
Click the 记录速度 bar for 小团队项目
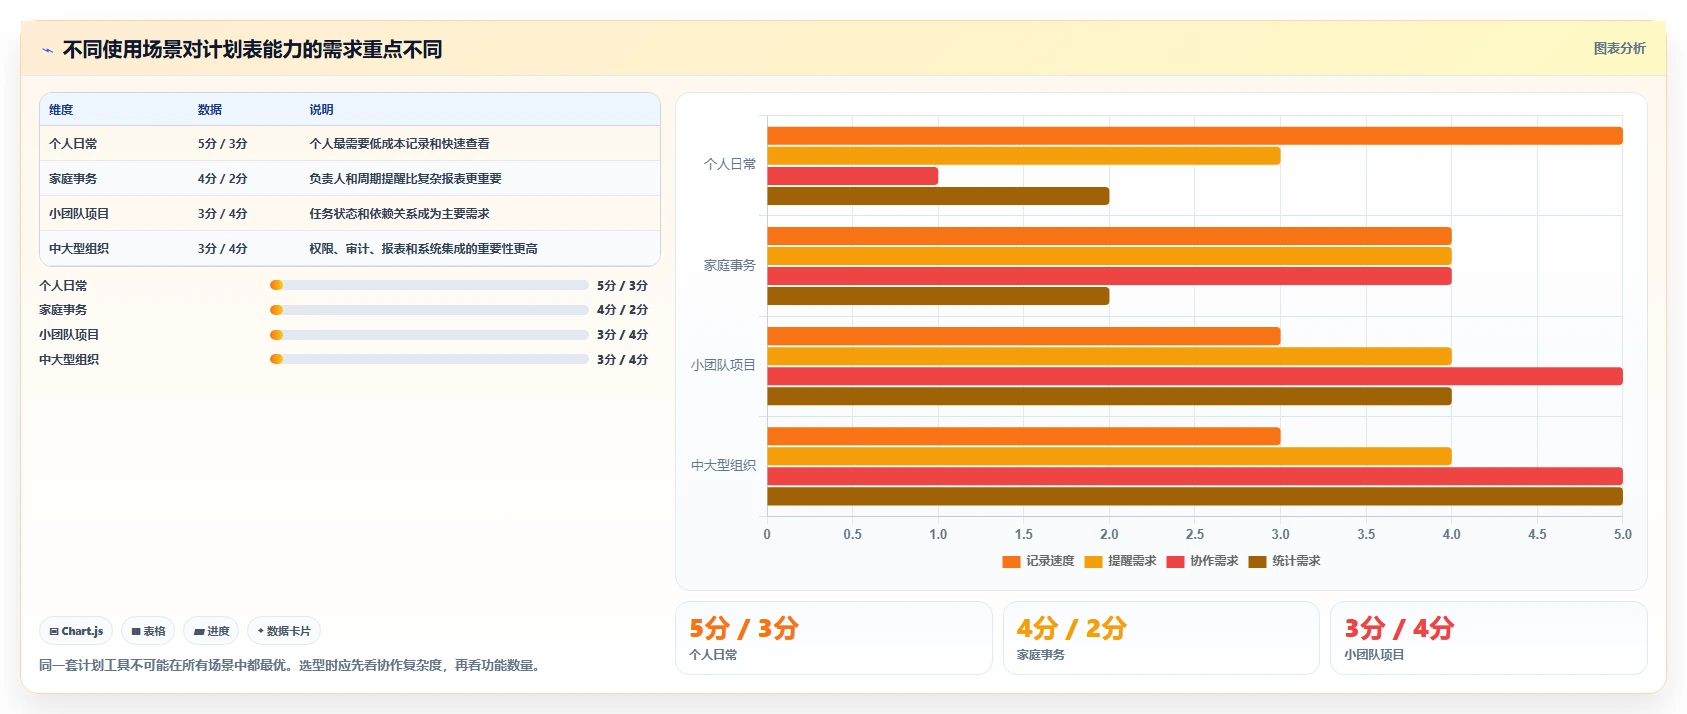pyautogui.click(x=1024, y=336)
